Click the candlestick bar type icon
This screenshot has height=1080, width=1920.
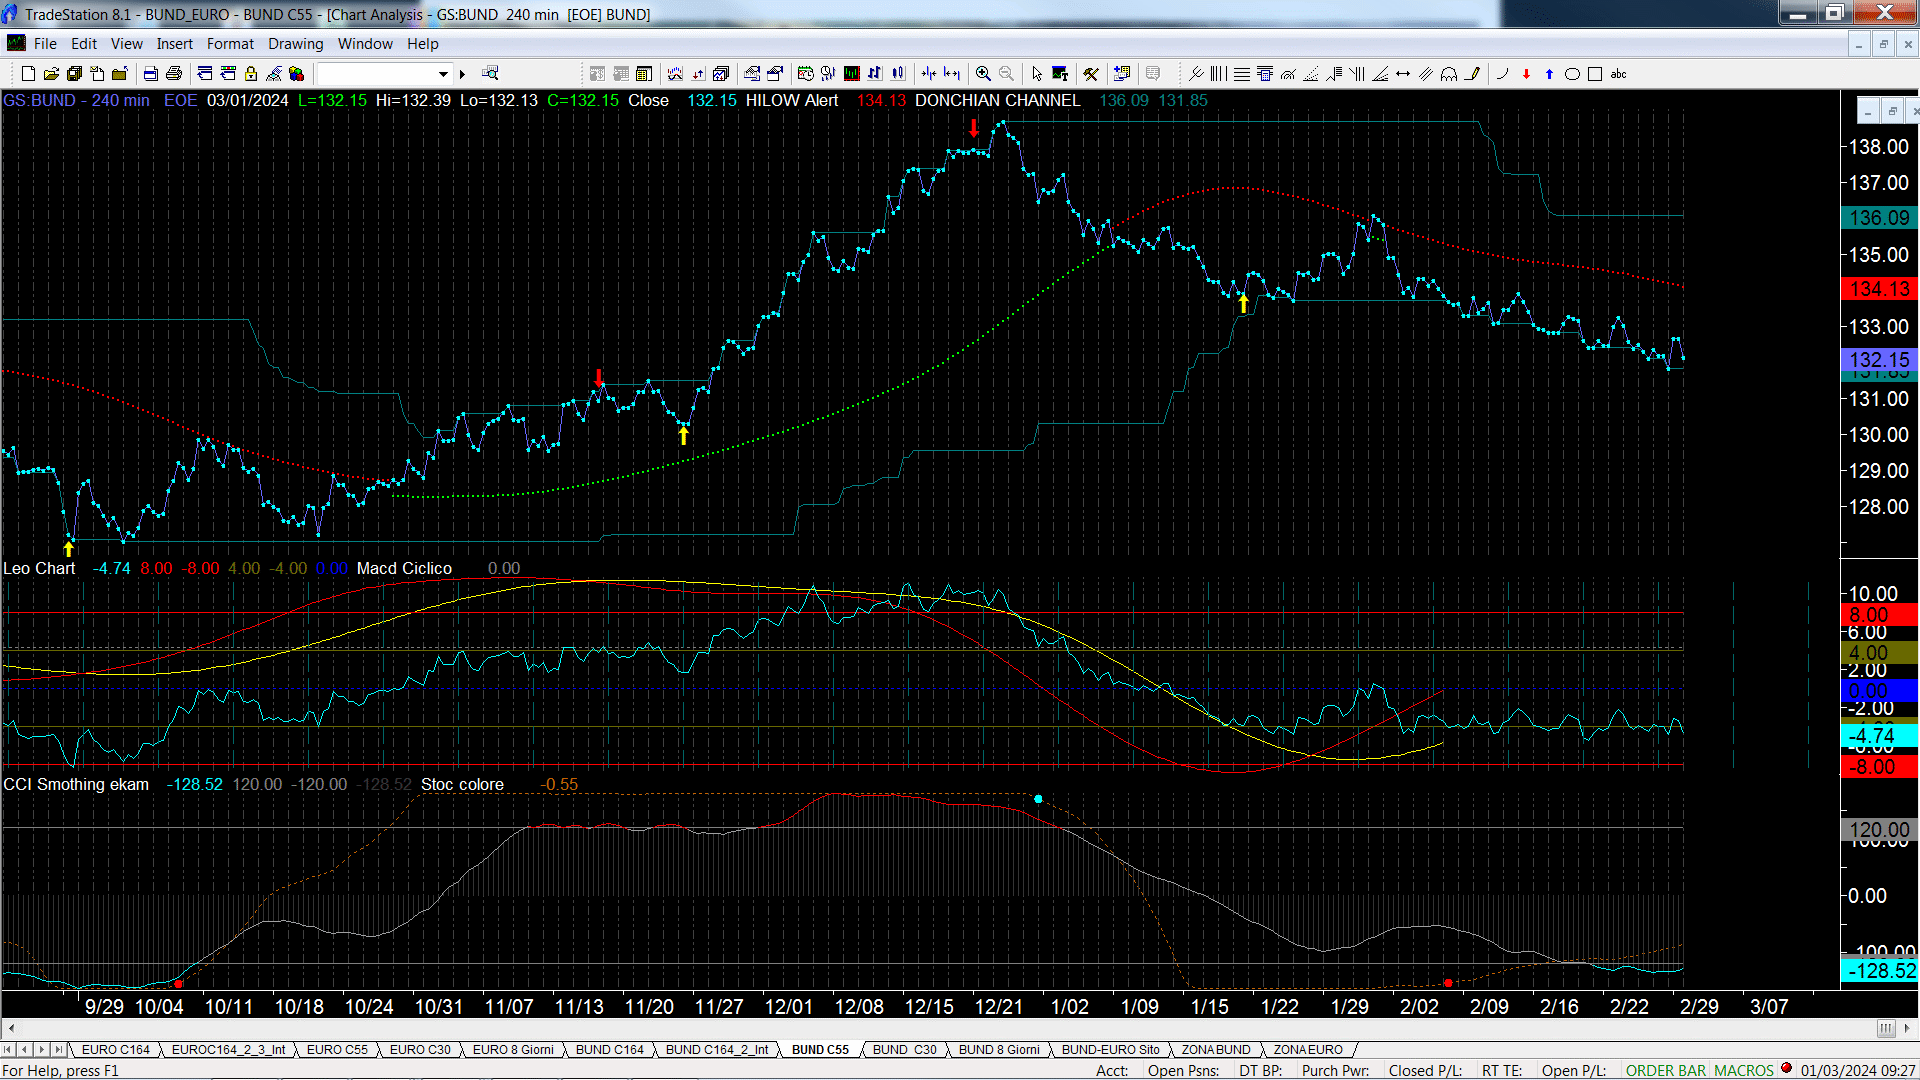coord(898,74)
